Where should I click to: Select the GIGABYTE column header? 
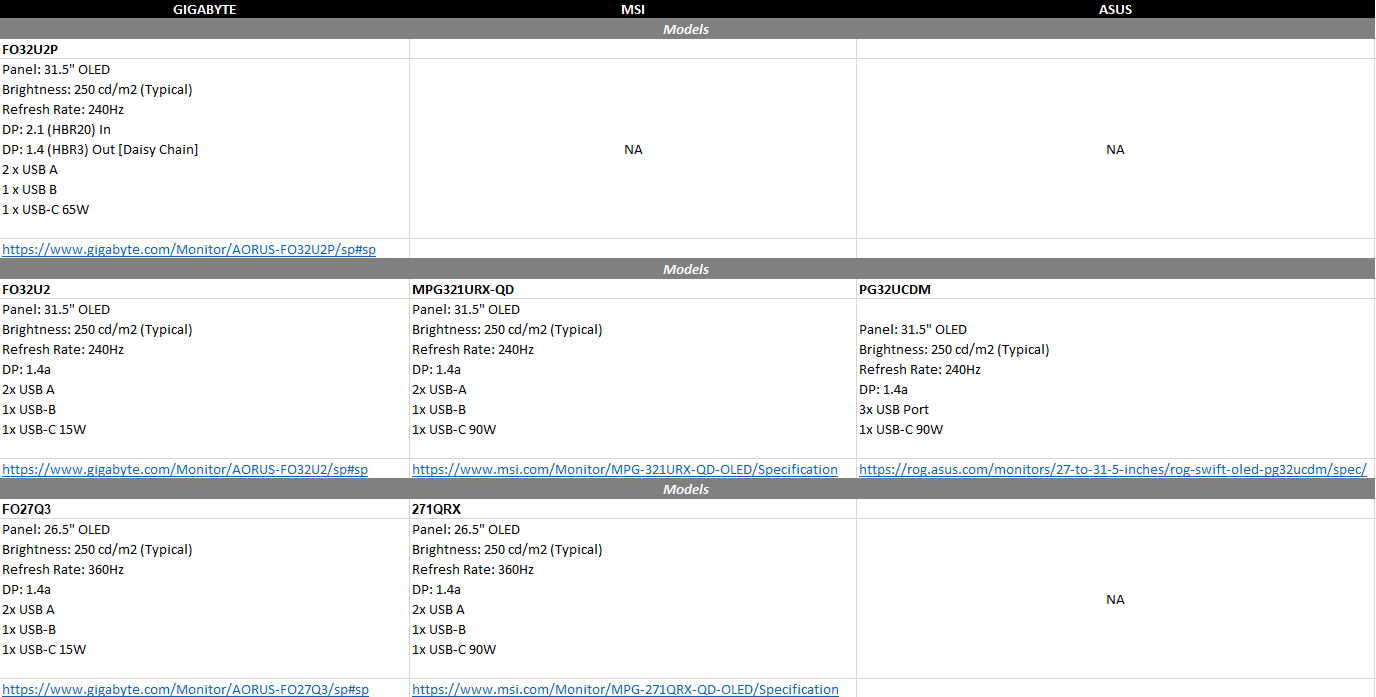204,9
